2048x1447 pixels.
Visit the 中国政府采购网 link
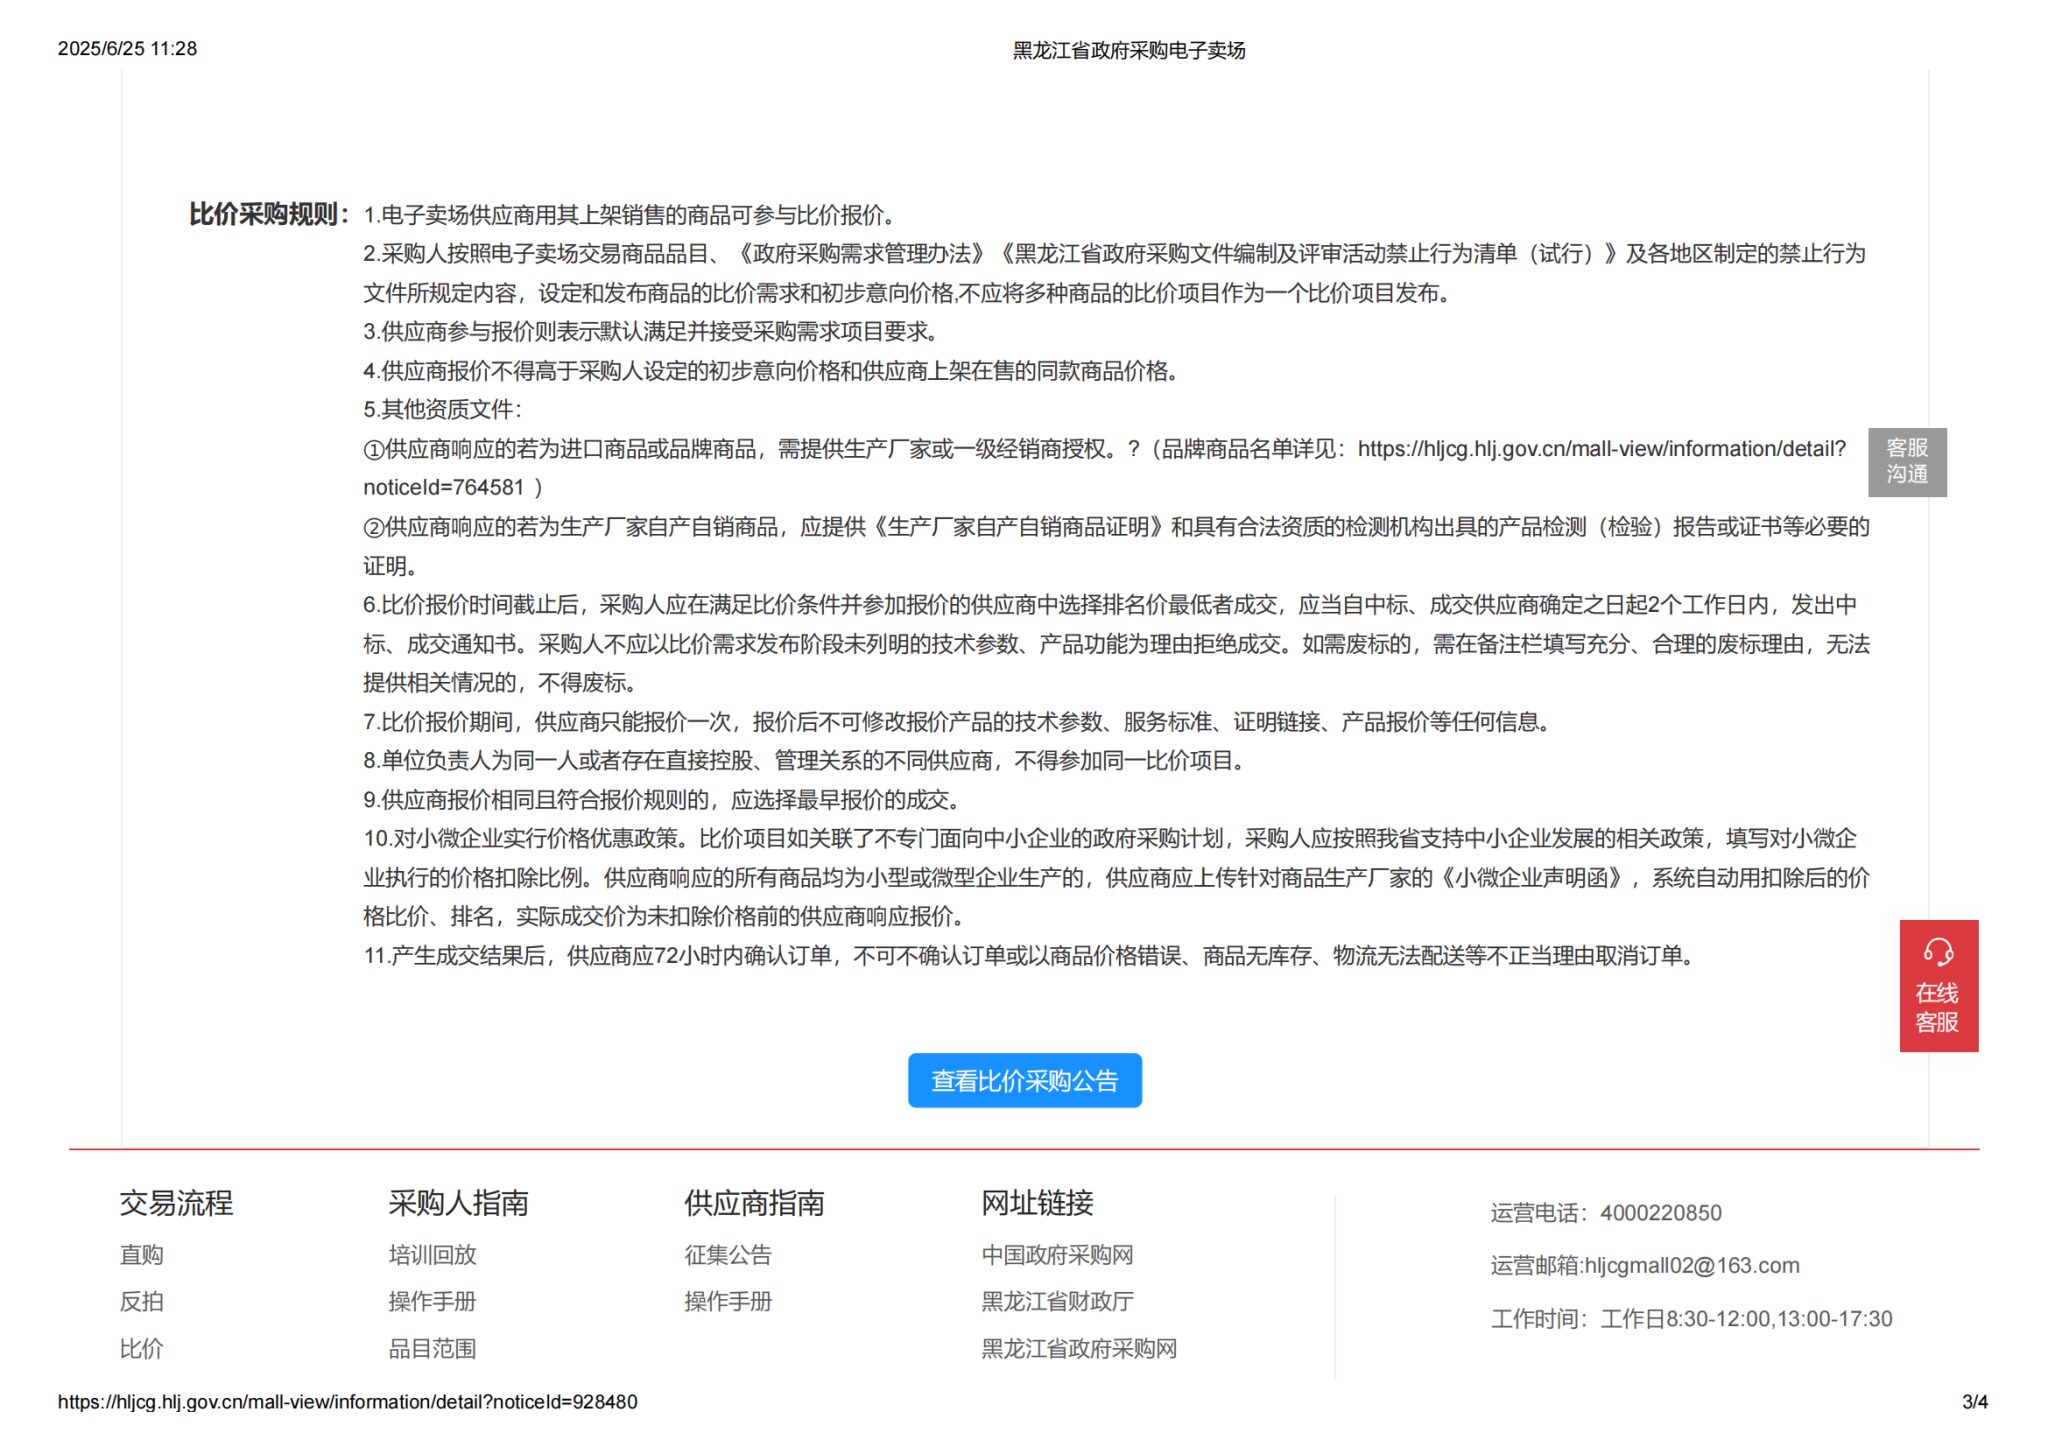(x=1057, y=1254)
